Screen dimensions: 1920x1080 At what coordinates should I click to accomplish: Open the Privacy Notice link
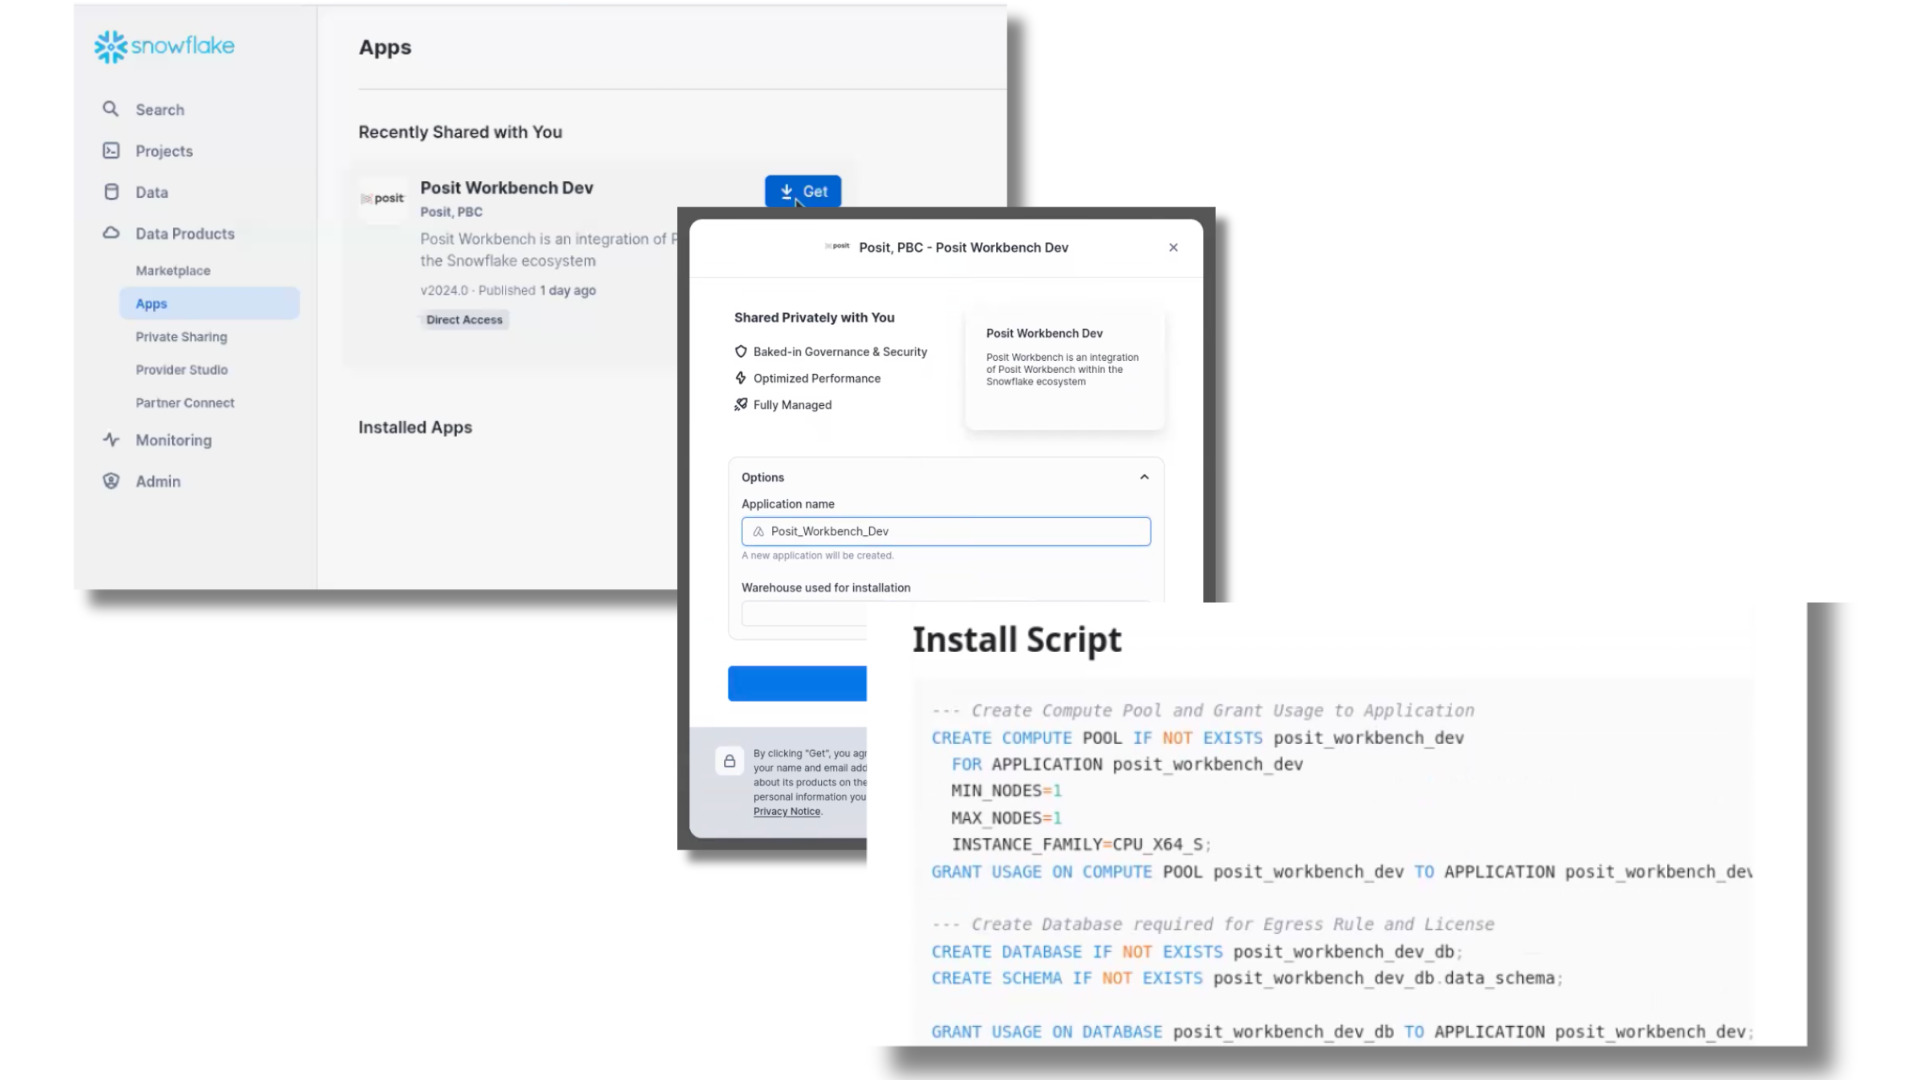point(787,811)
